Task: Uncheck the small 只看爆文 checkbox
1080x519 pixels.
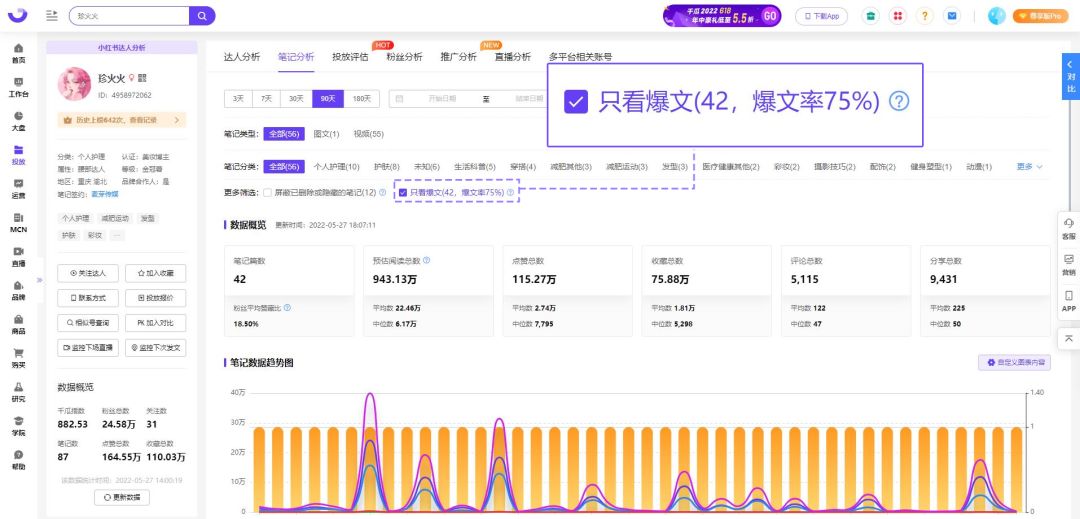Action: 403,192
